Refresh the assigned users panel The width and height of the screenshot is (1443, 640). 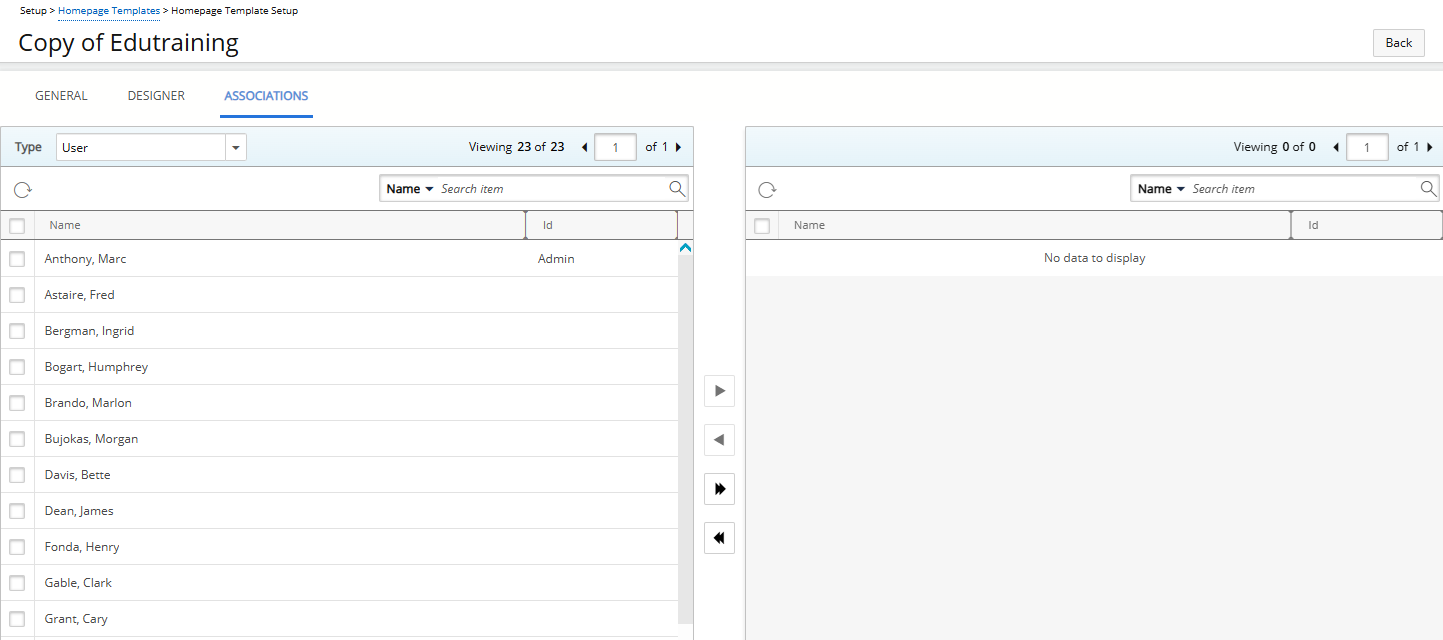[767, 189]
